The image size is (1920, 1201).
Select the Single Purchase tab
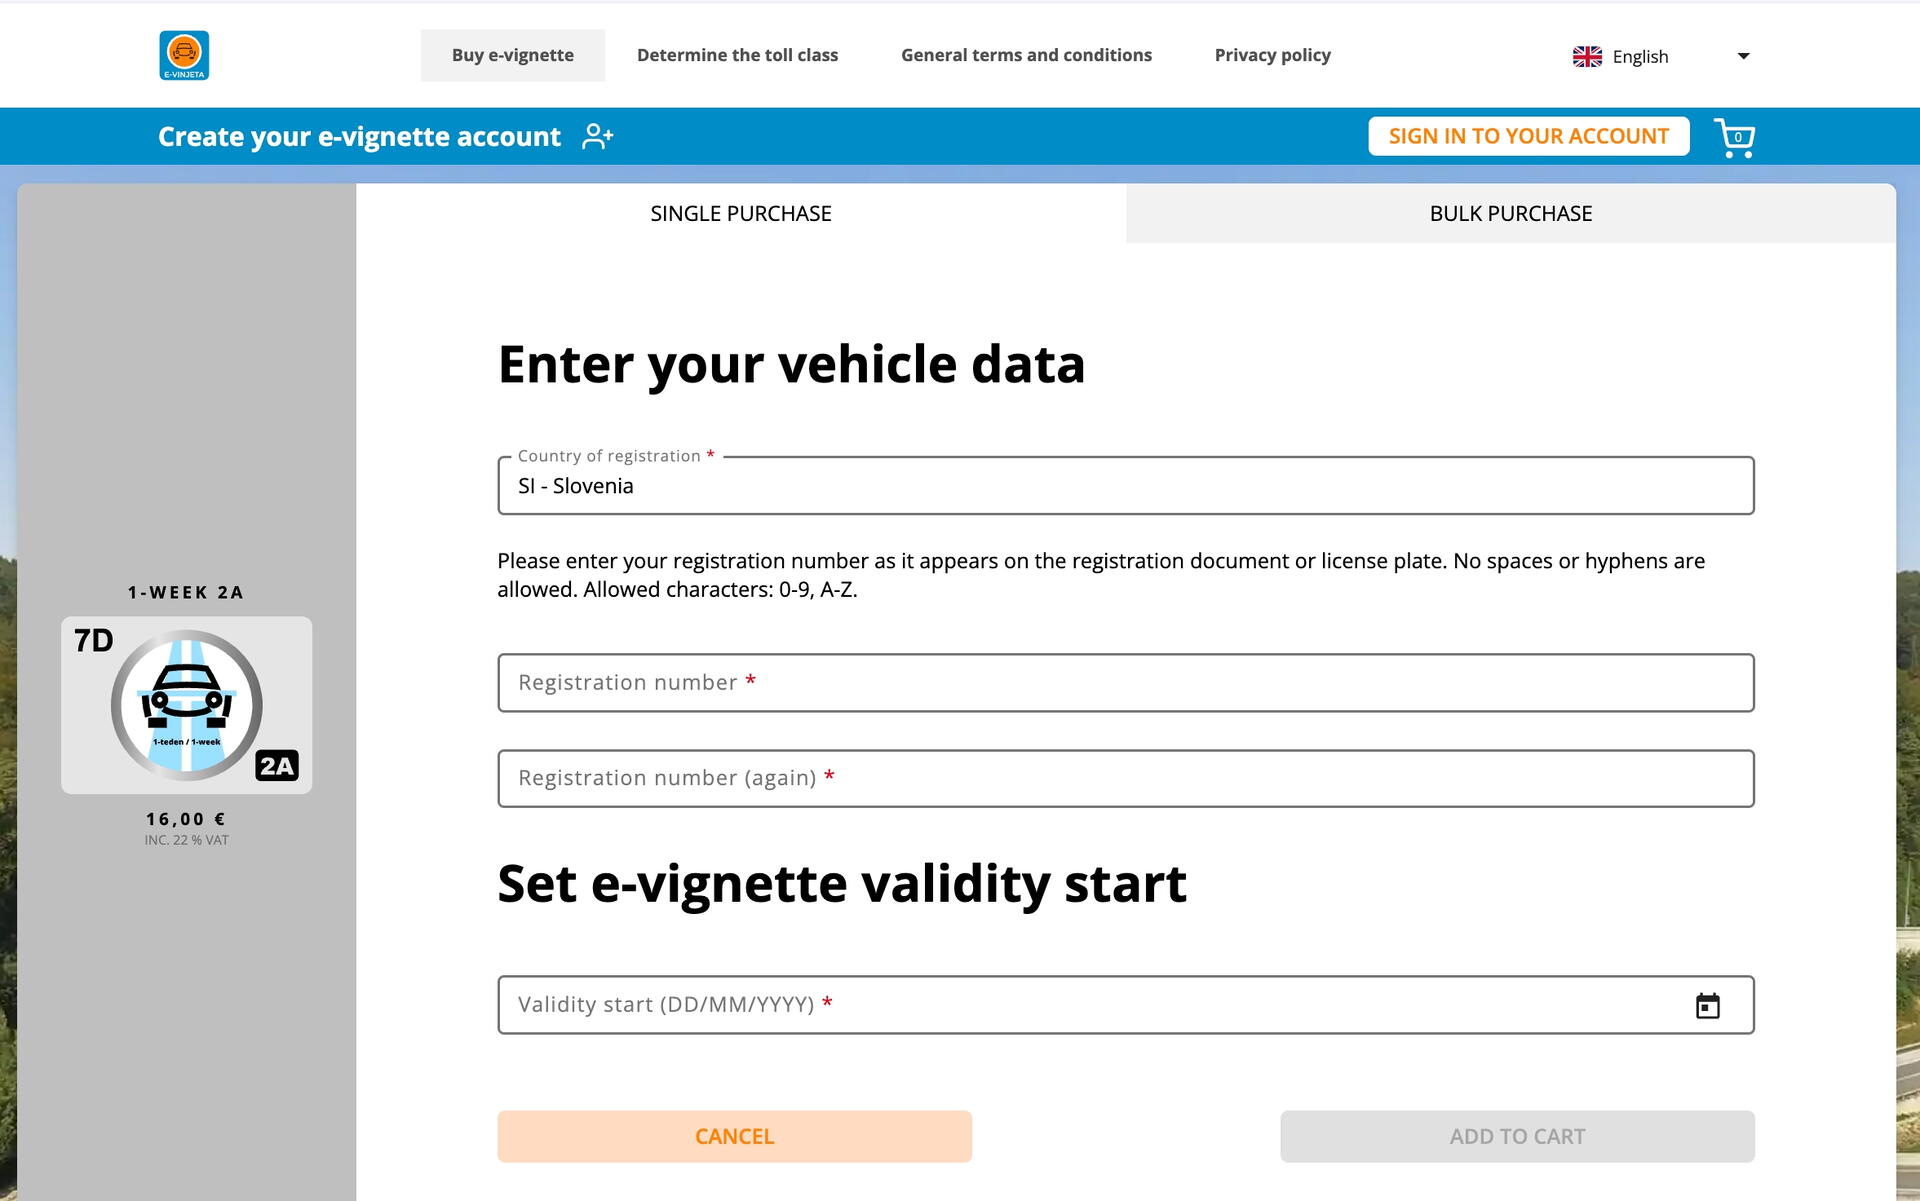(741, 213)
